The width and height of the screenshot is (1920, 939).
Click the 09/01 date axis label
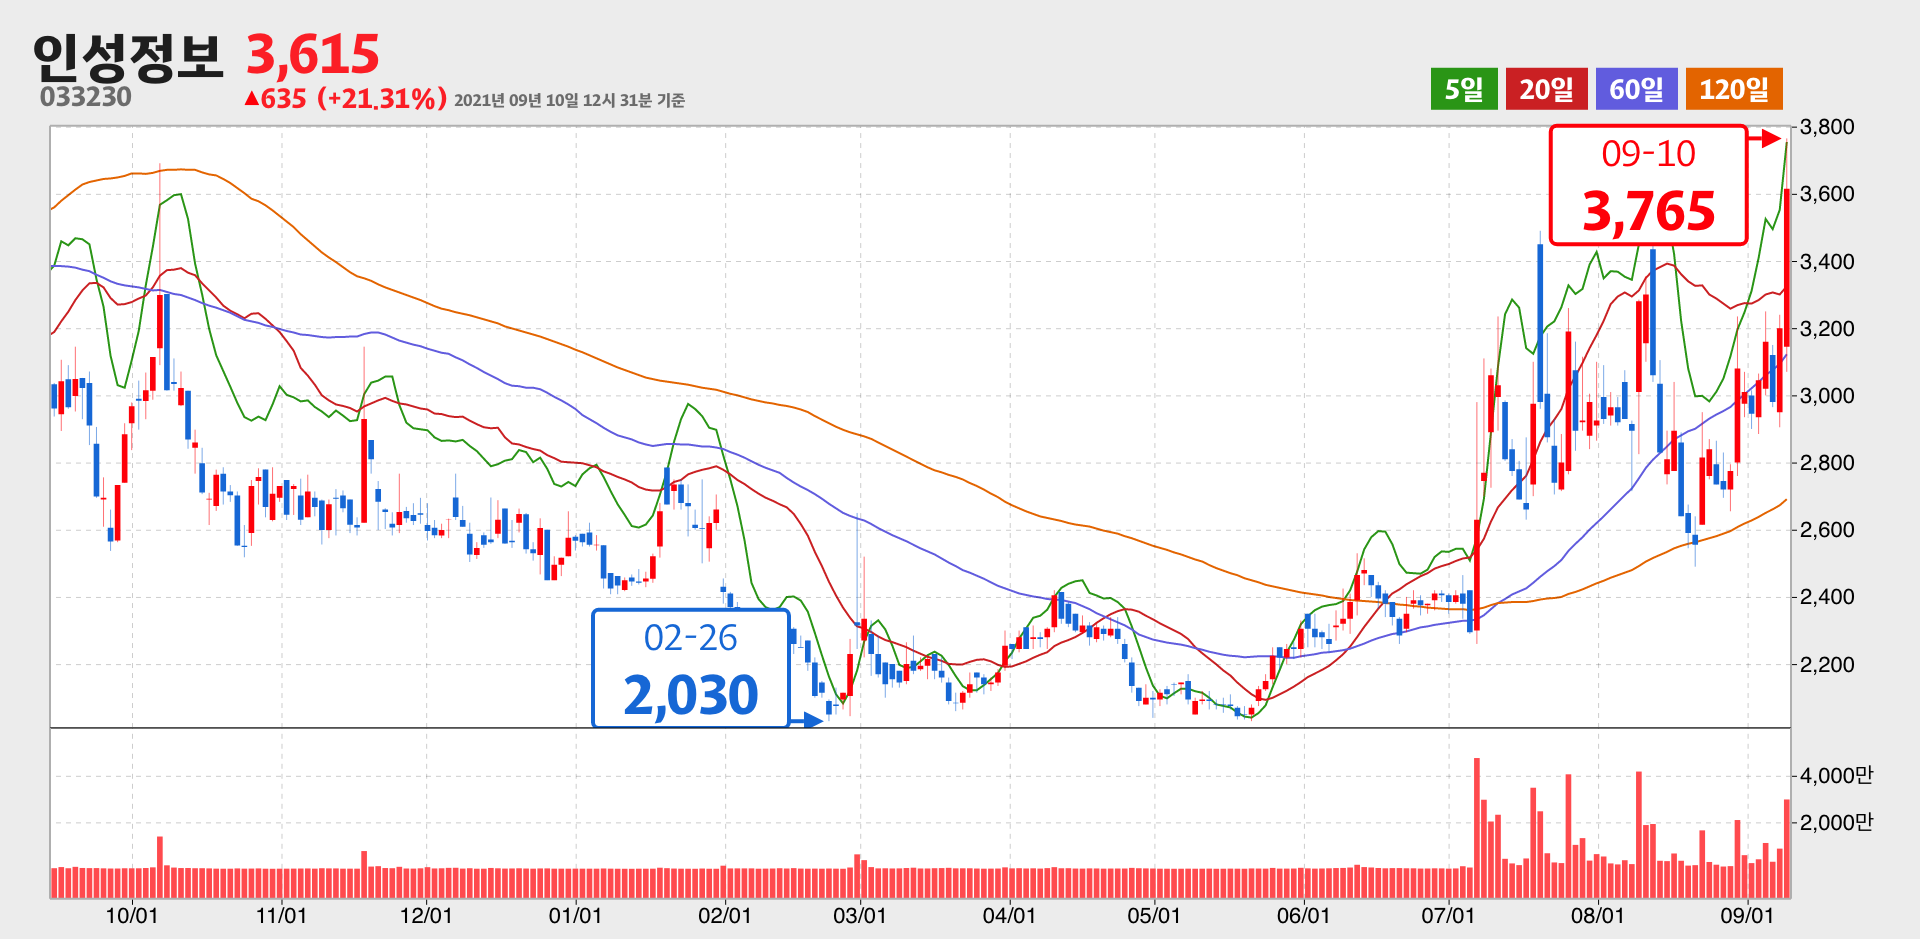point(1747,916)
